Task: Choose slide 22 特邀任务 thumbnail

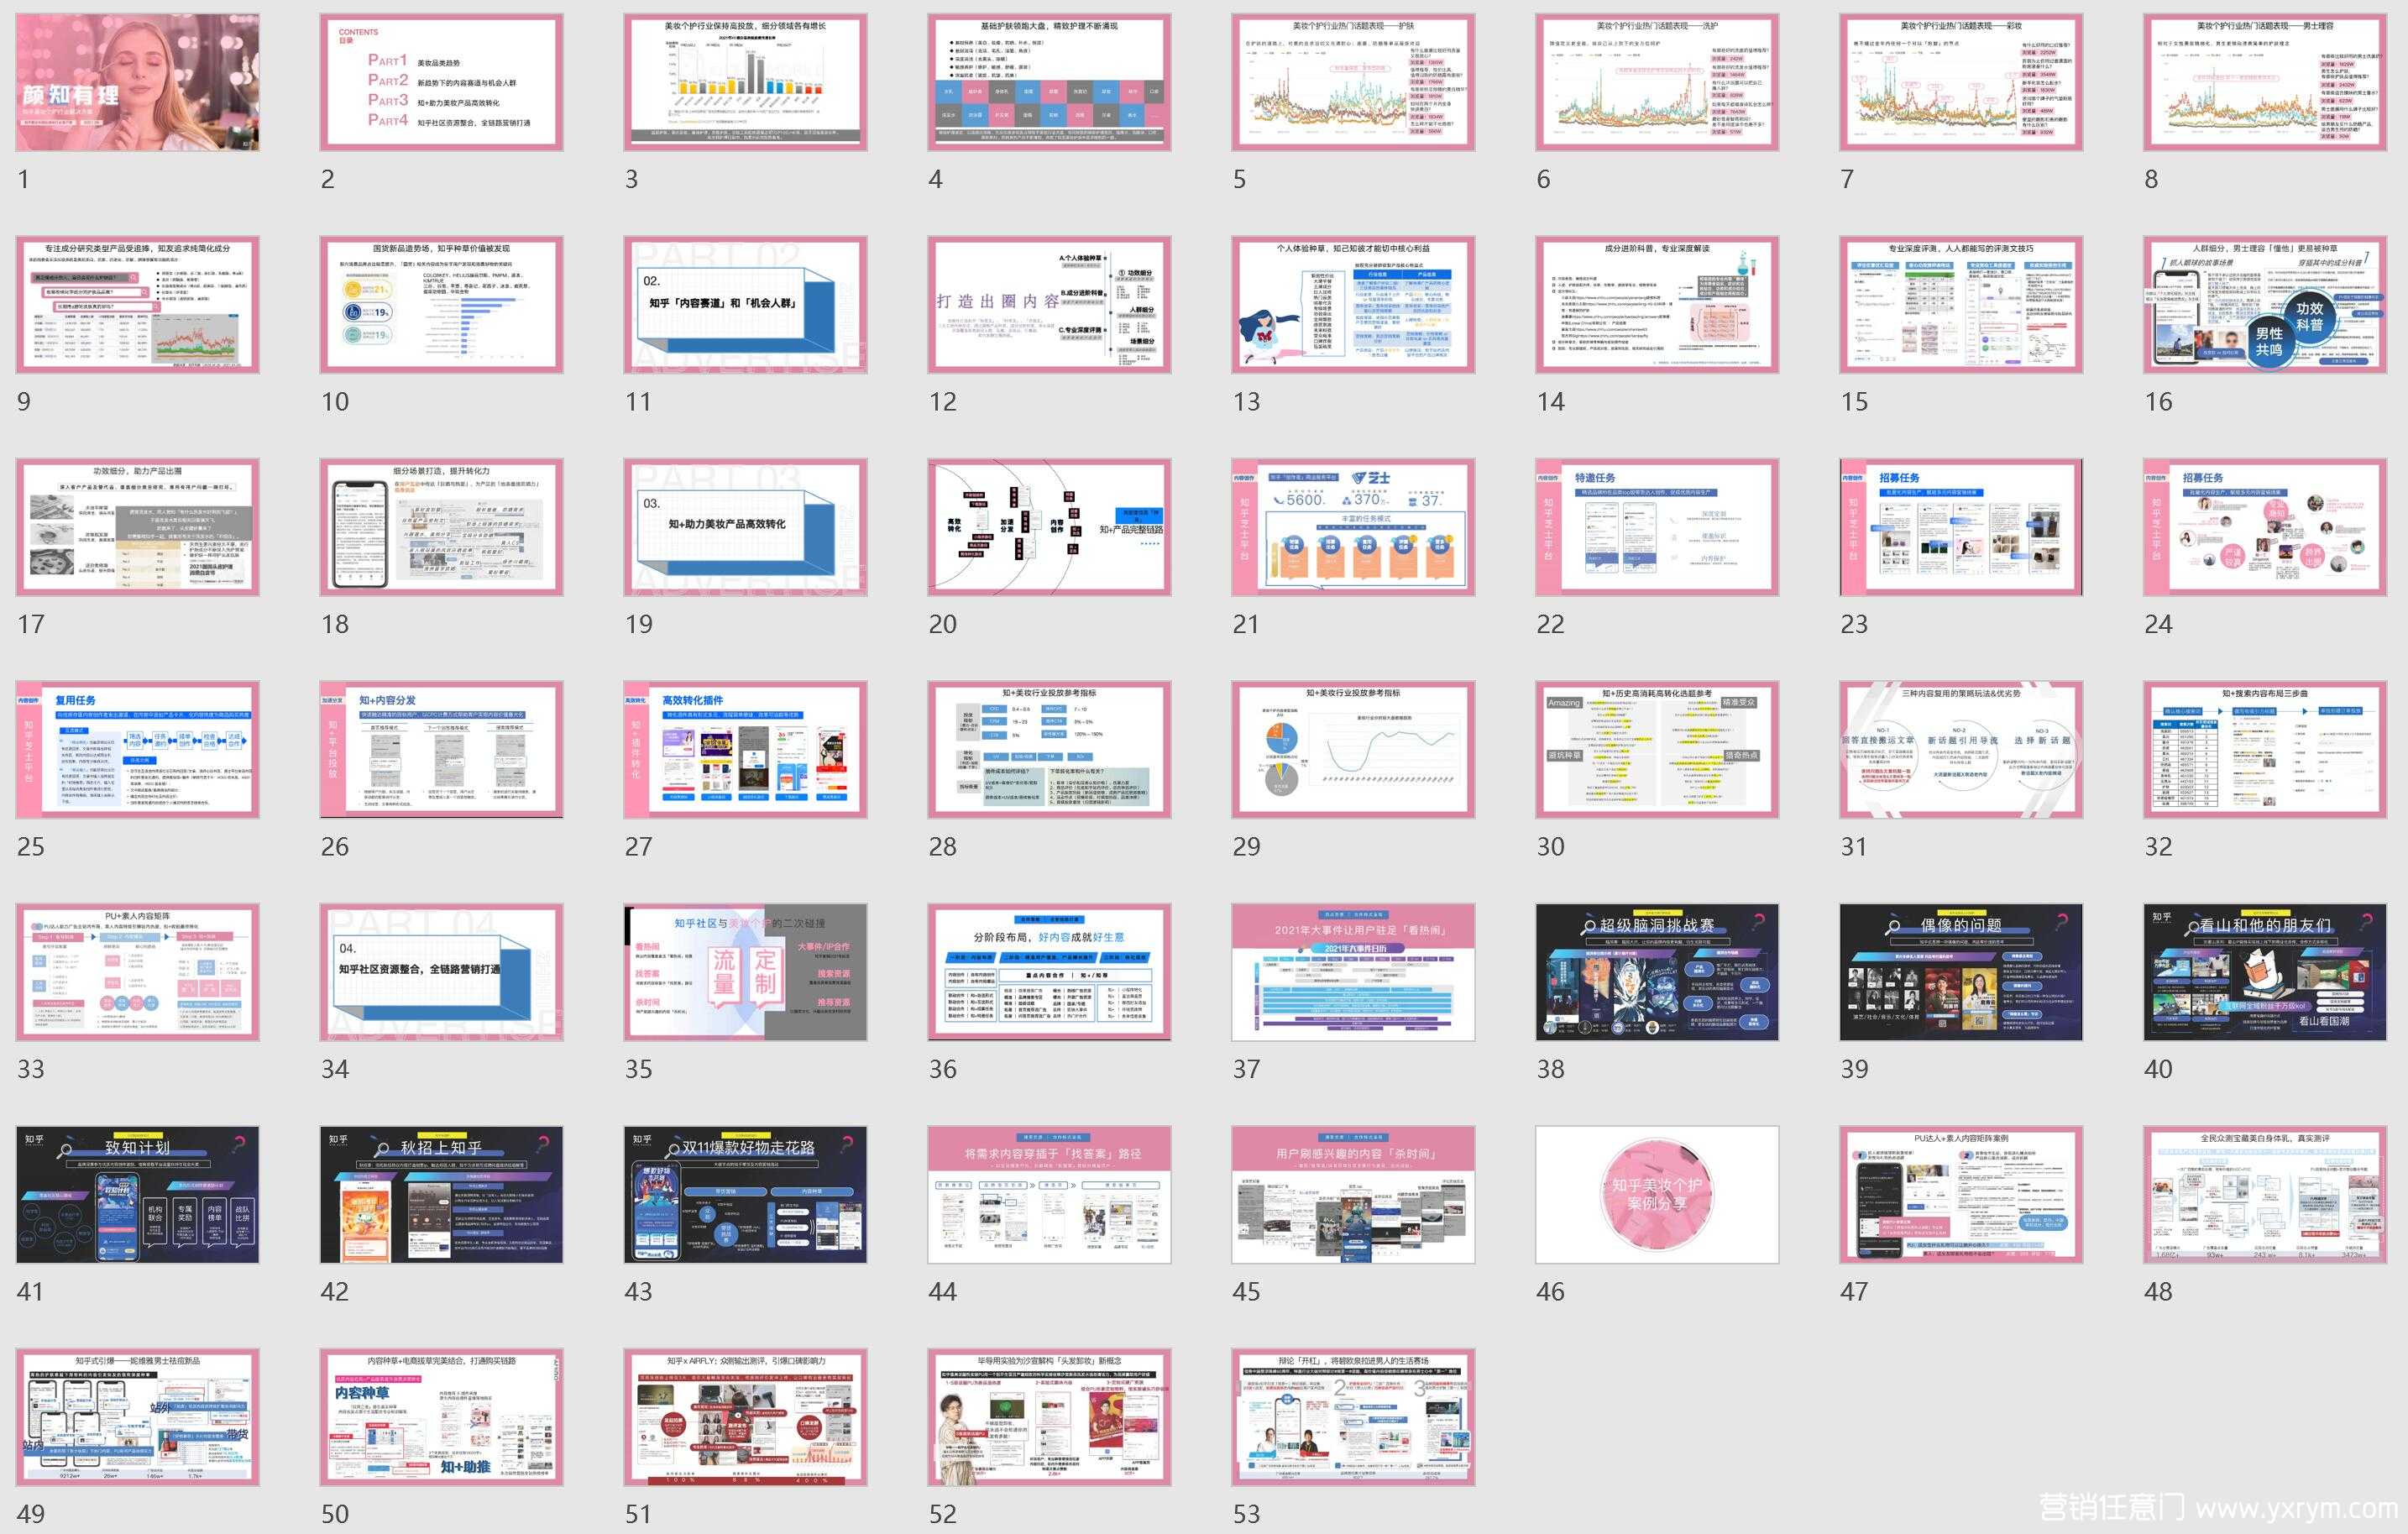Action: click(1657, 528)
